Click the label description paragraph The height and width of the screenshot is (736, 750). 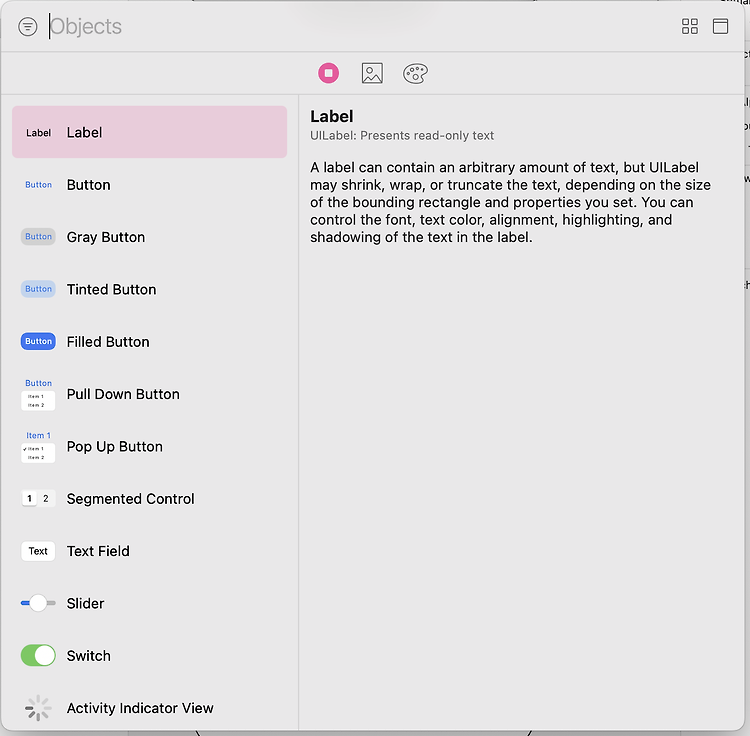coord(510,202)
